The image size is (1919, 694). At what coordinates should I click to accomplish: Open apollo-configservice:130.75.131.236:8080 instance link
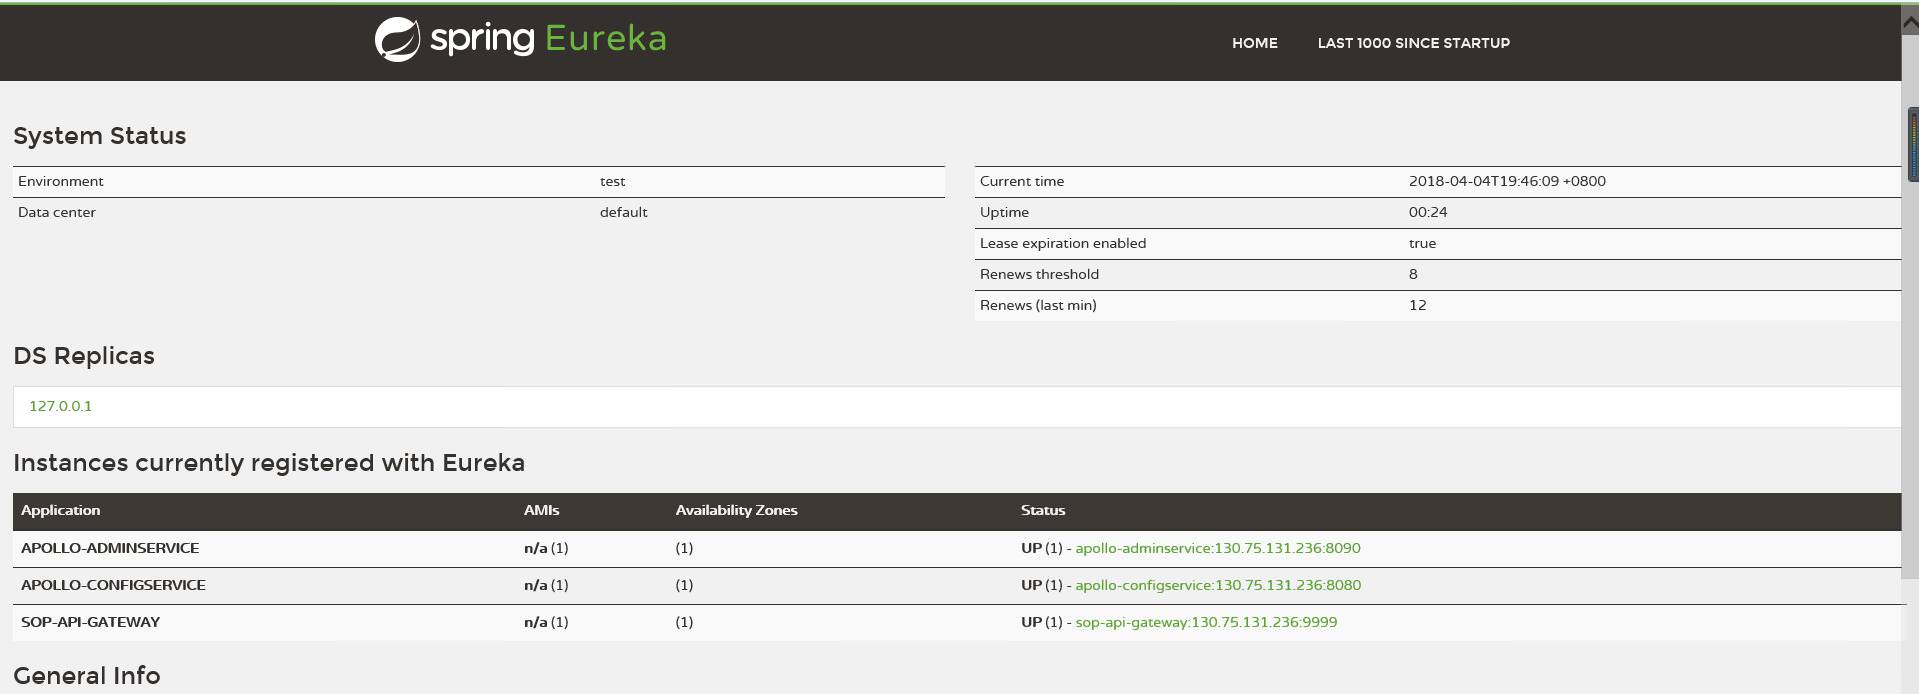(x=1217, y=585)
